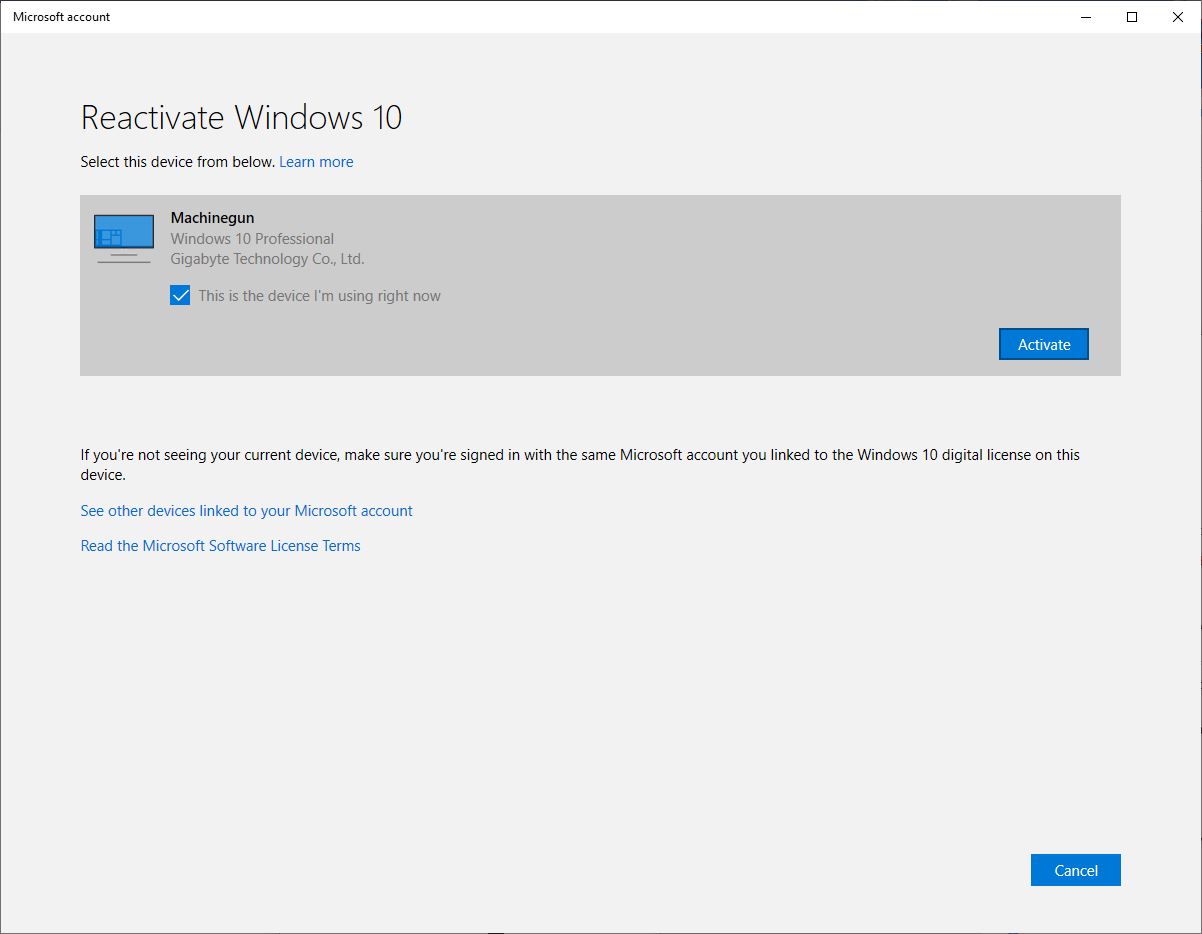Click the 'This is the device I'm using' label

319,296
